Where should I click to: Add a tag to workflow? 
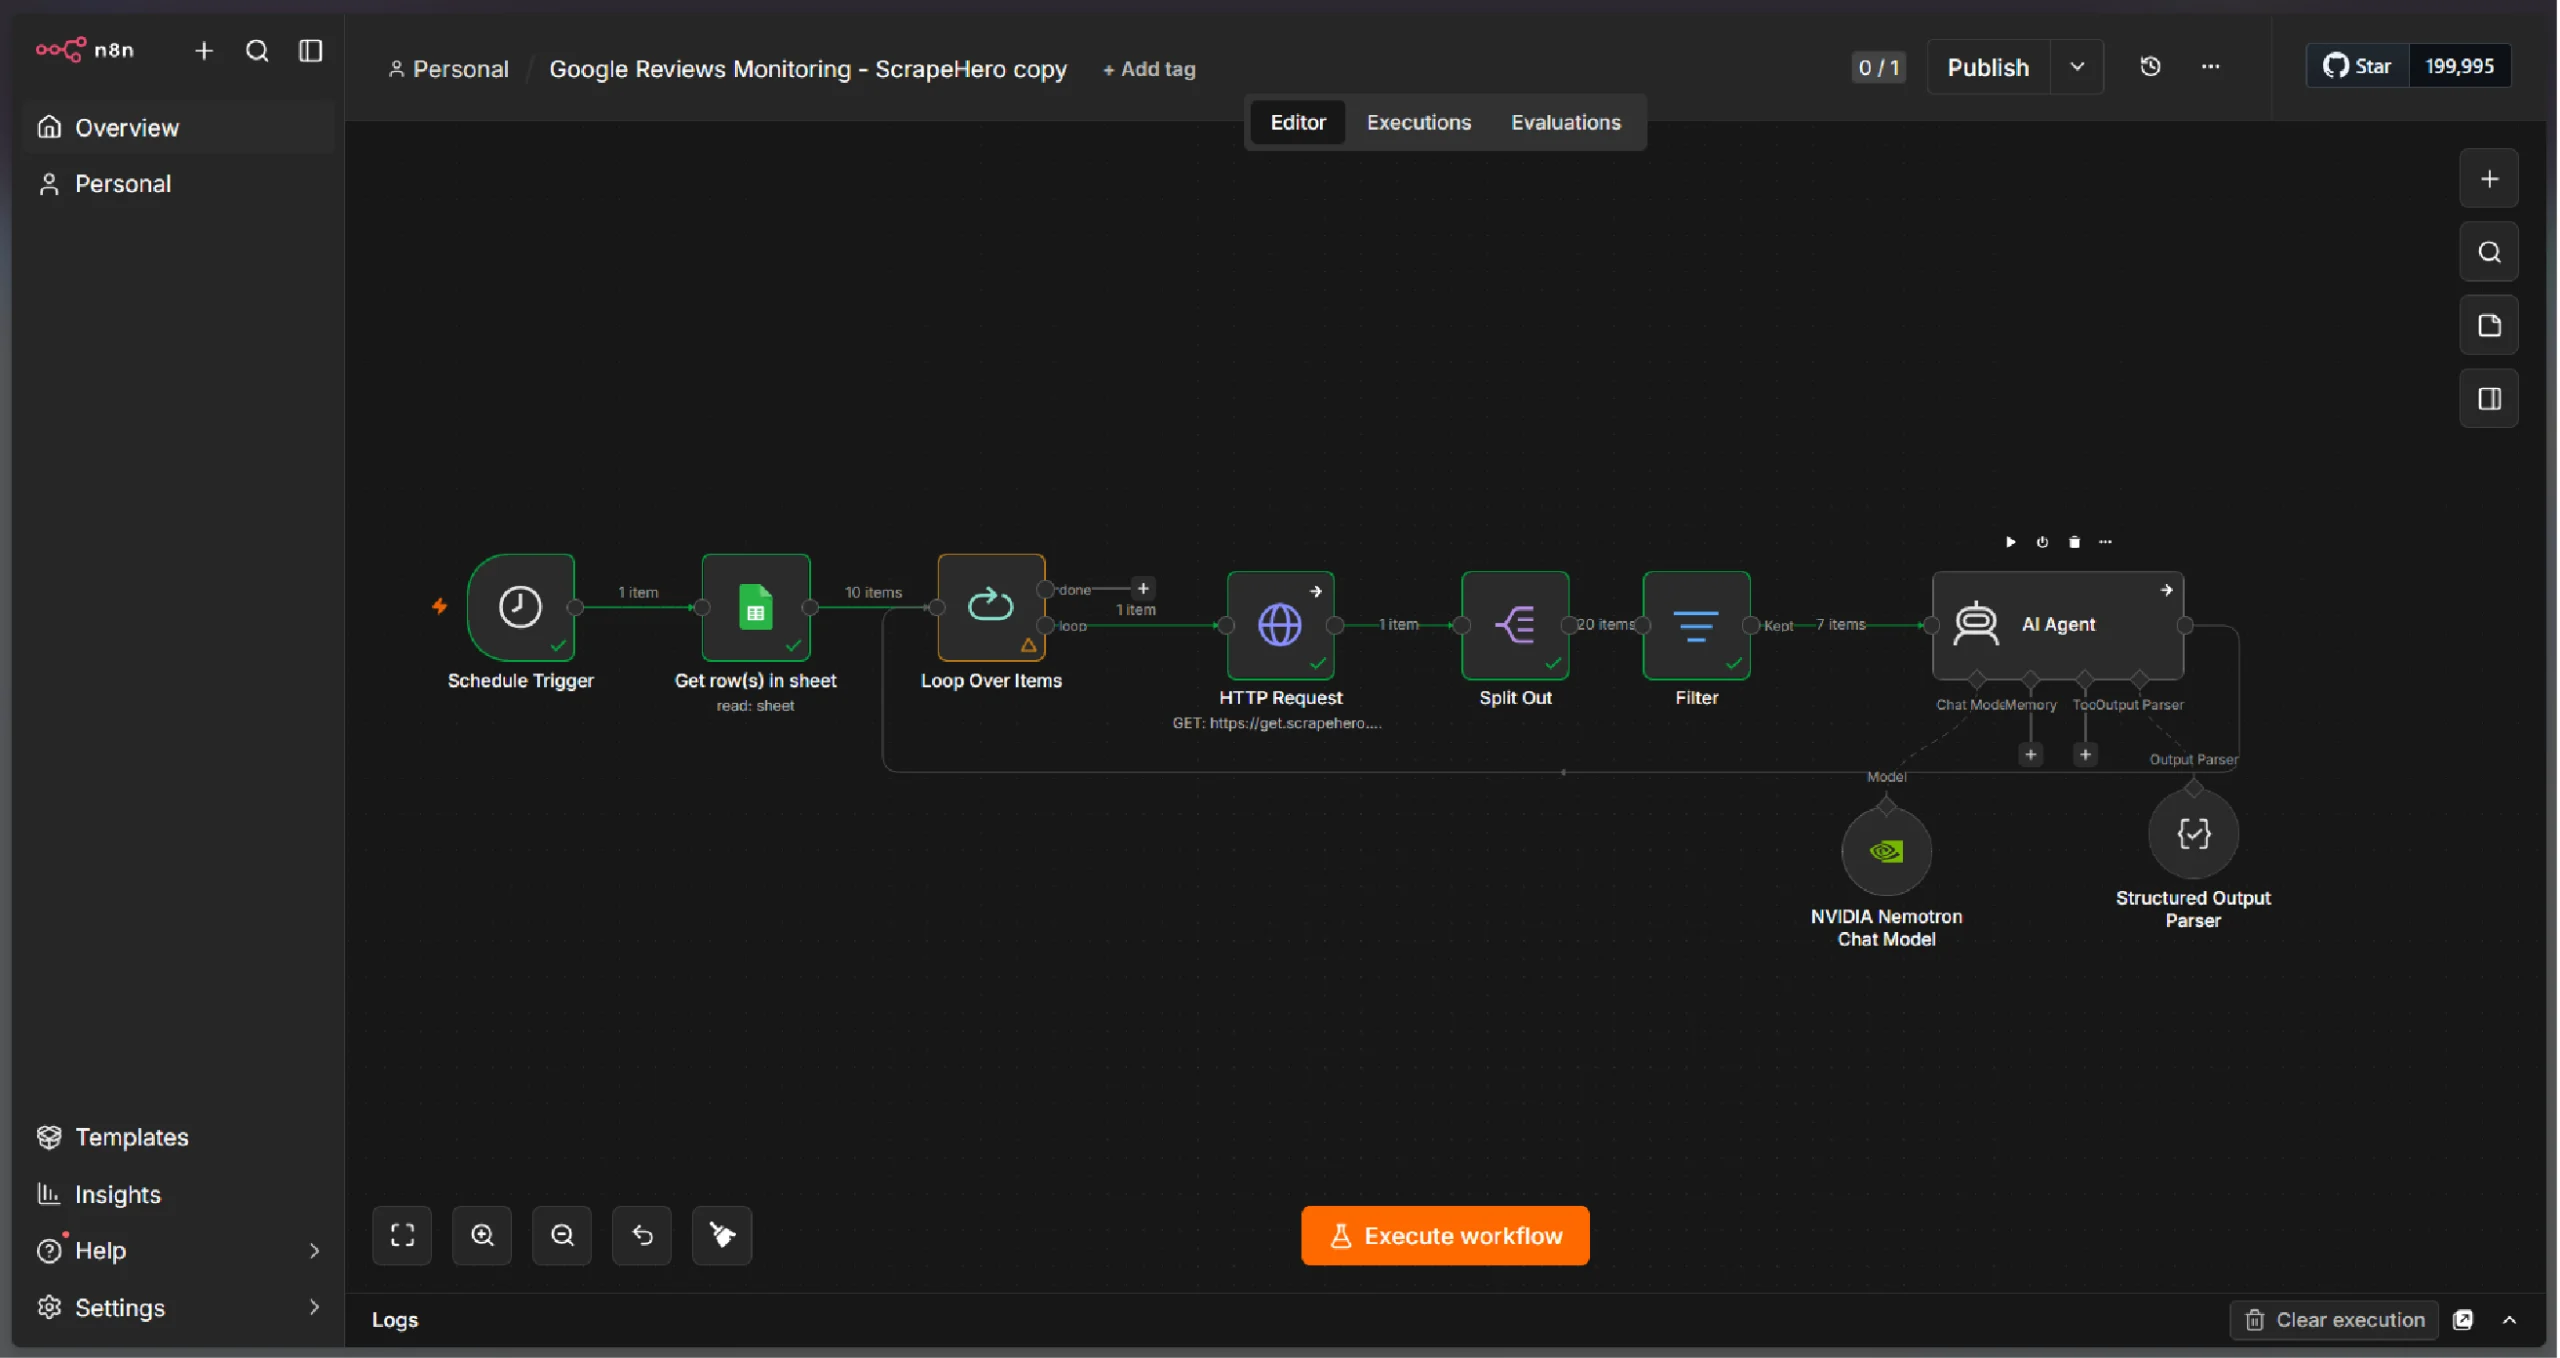point(1149,69)
